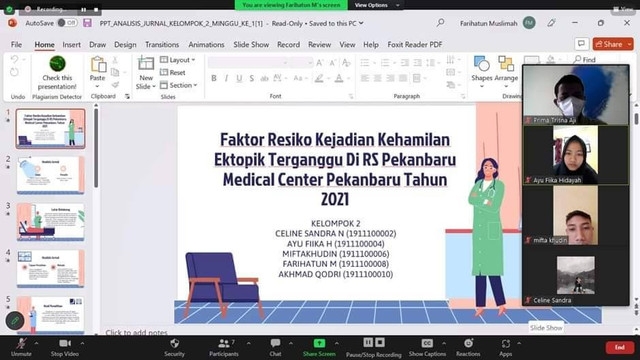
Task: Toggle Center paragraph alignment
Action: click(x=378, y=78)
